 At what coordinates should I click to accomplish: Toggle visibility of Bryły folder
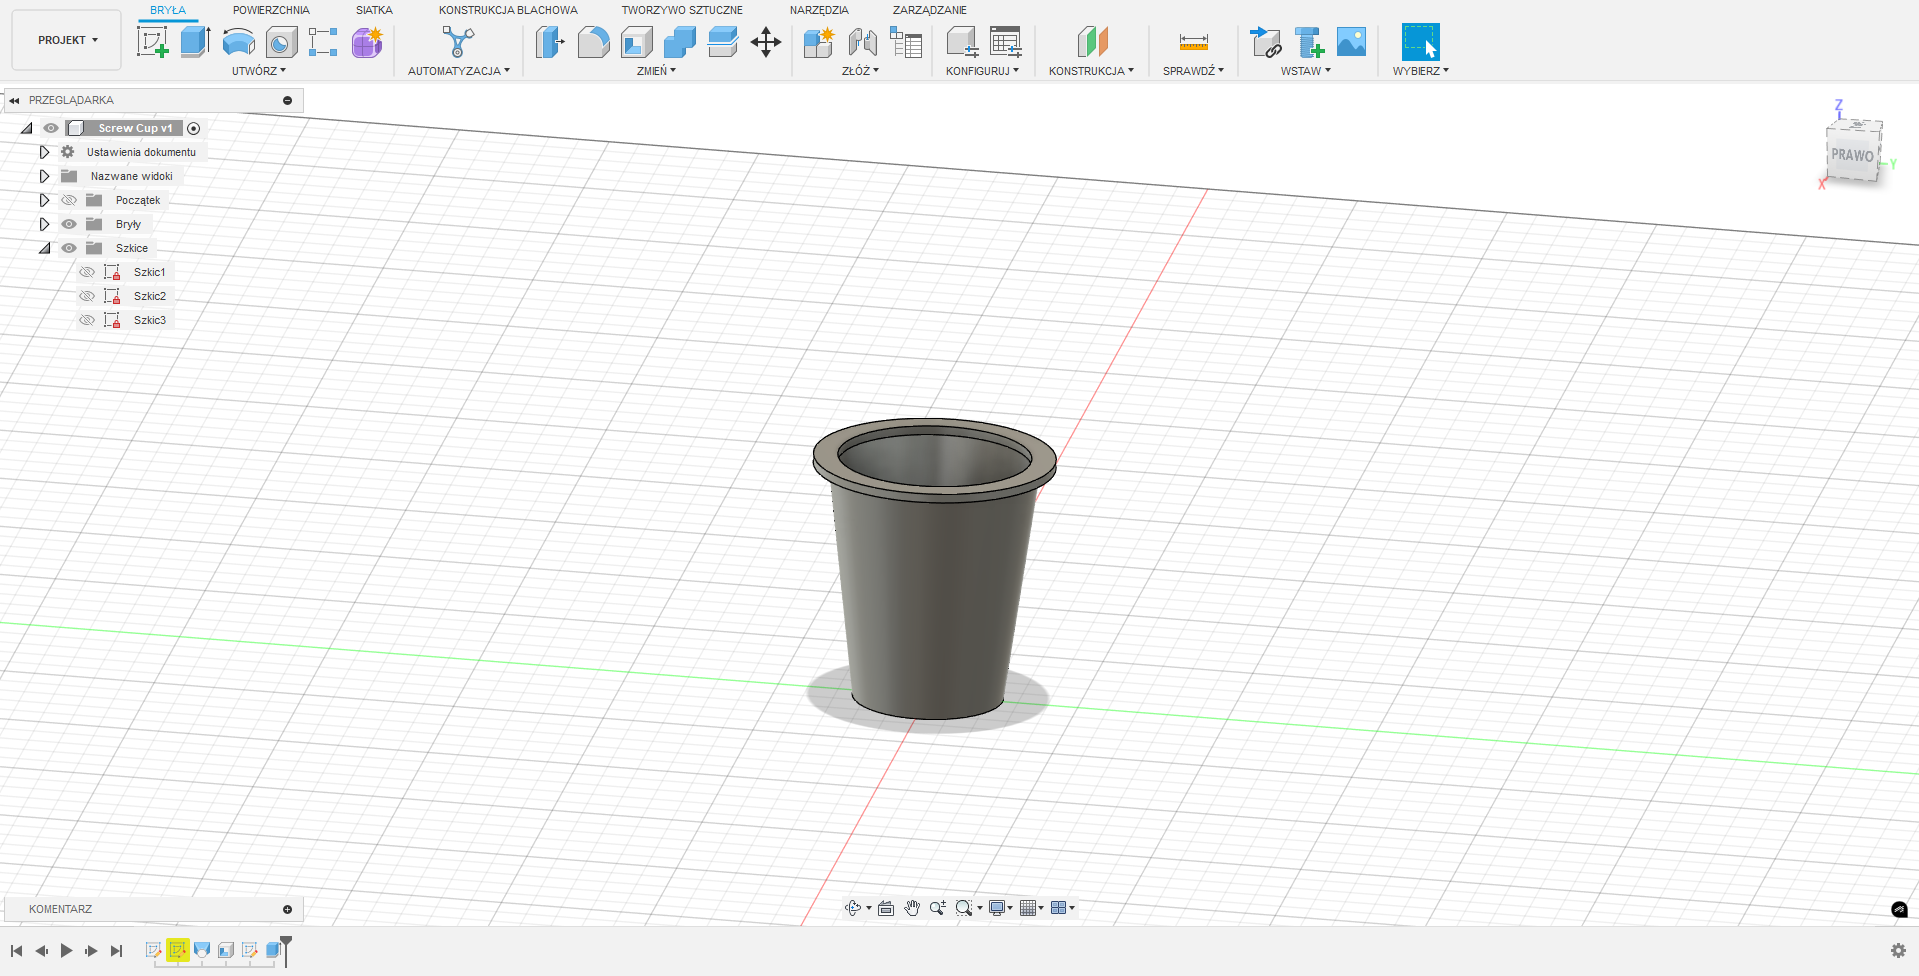(x=69, y=224)
